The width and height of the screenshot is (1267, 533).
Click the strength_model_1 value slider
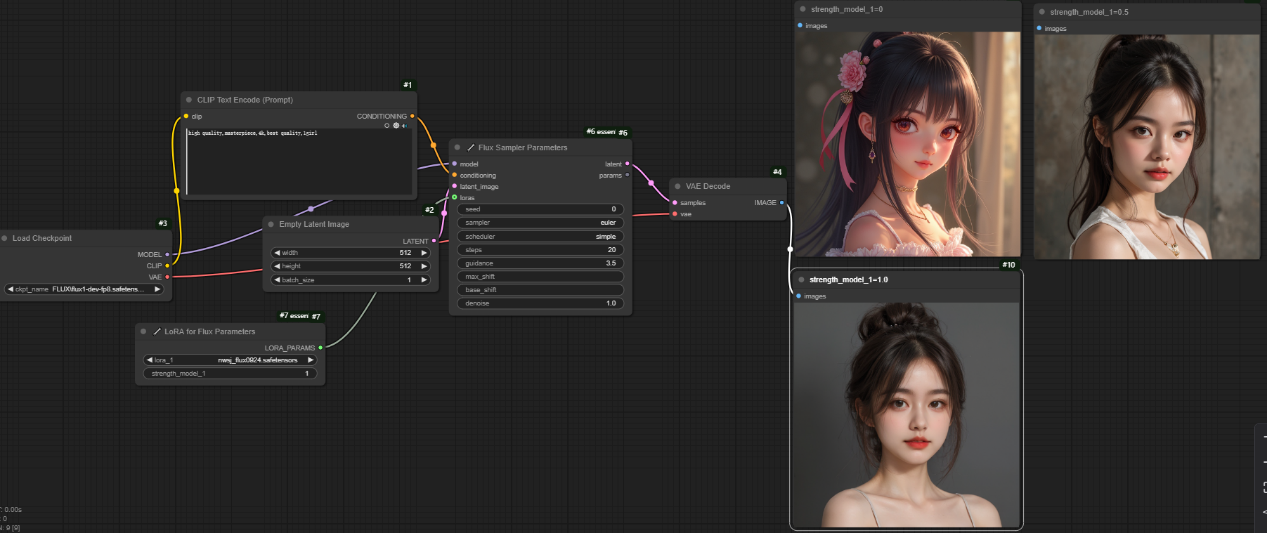pyautogui.click(x=230, y=373)
